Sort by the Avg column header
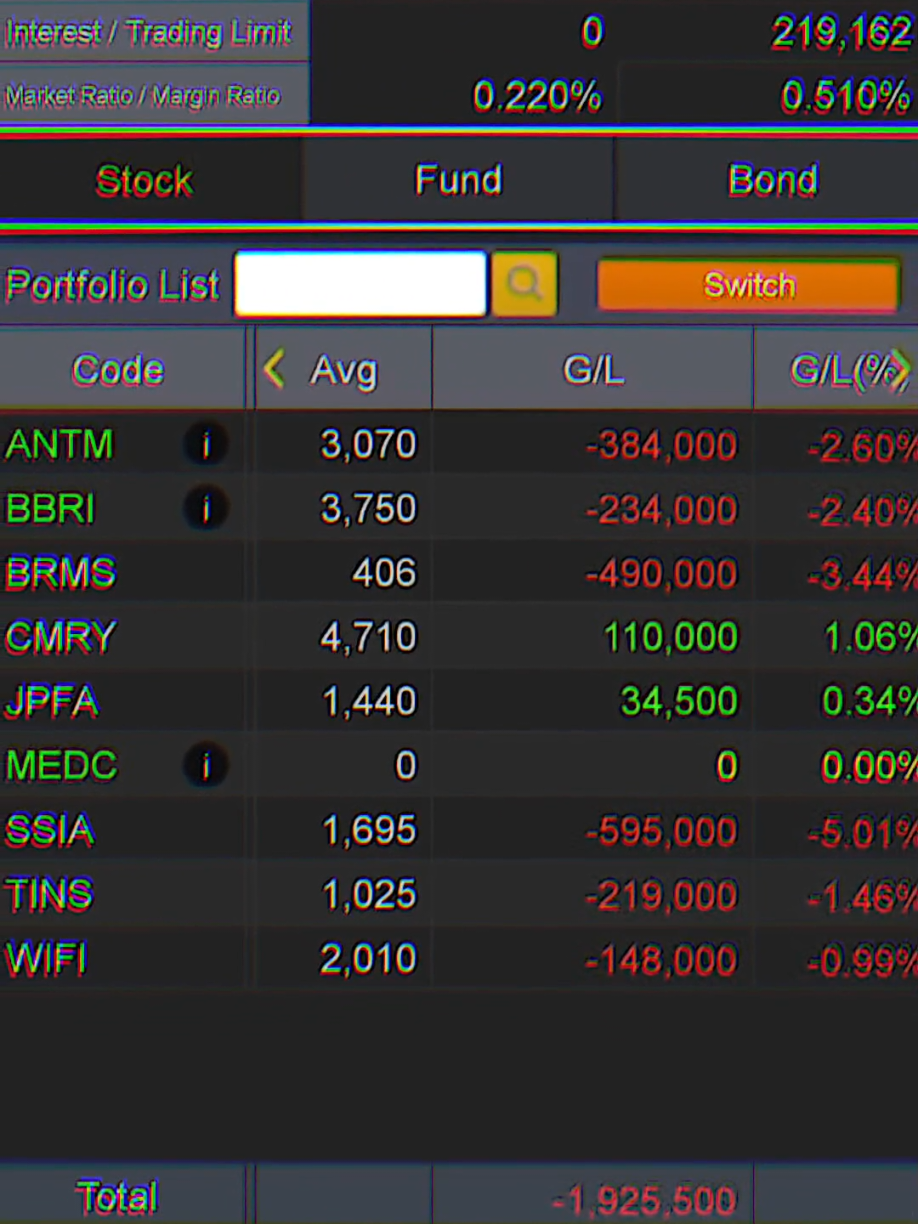 (x=344, y=370)
